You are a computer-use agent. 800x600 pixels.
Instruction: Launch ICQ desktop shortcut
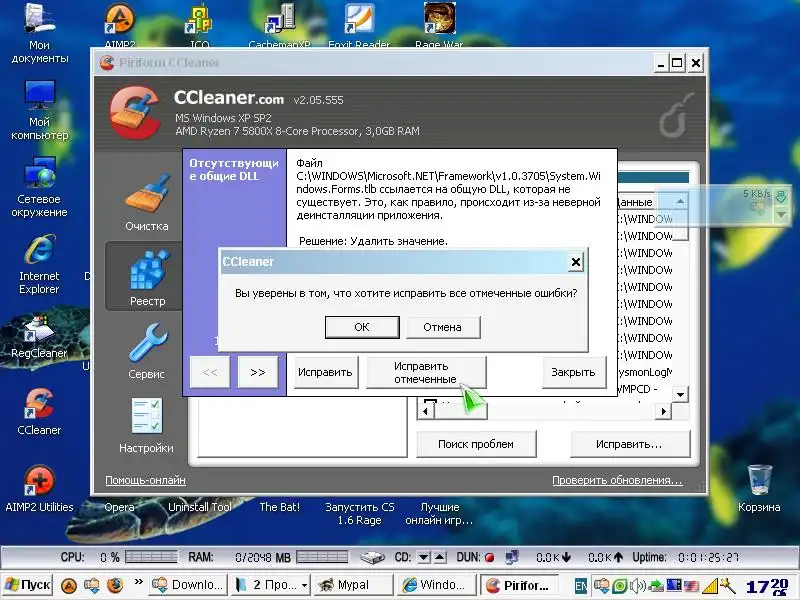coord(199,26)
